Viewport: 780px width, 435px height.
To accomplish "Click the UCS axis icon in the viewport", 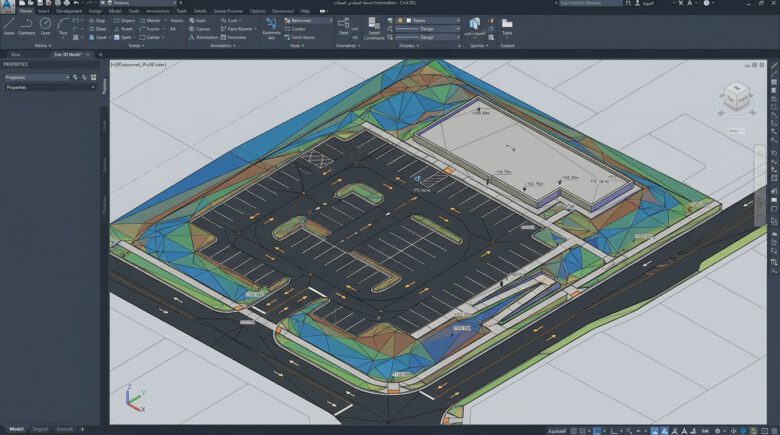I will 133,398.
